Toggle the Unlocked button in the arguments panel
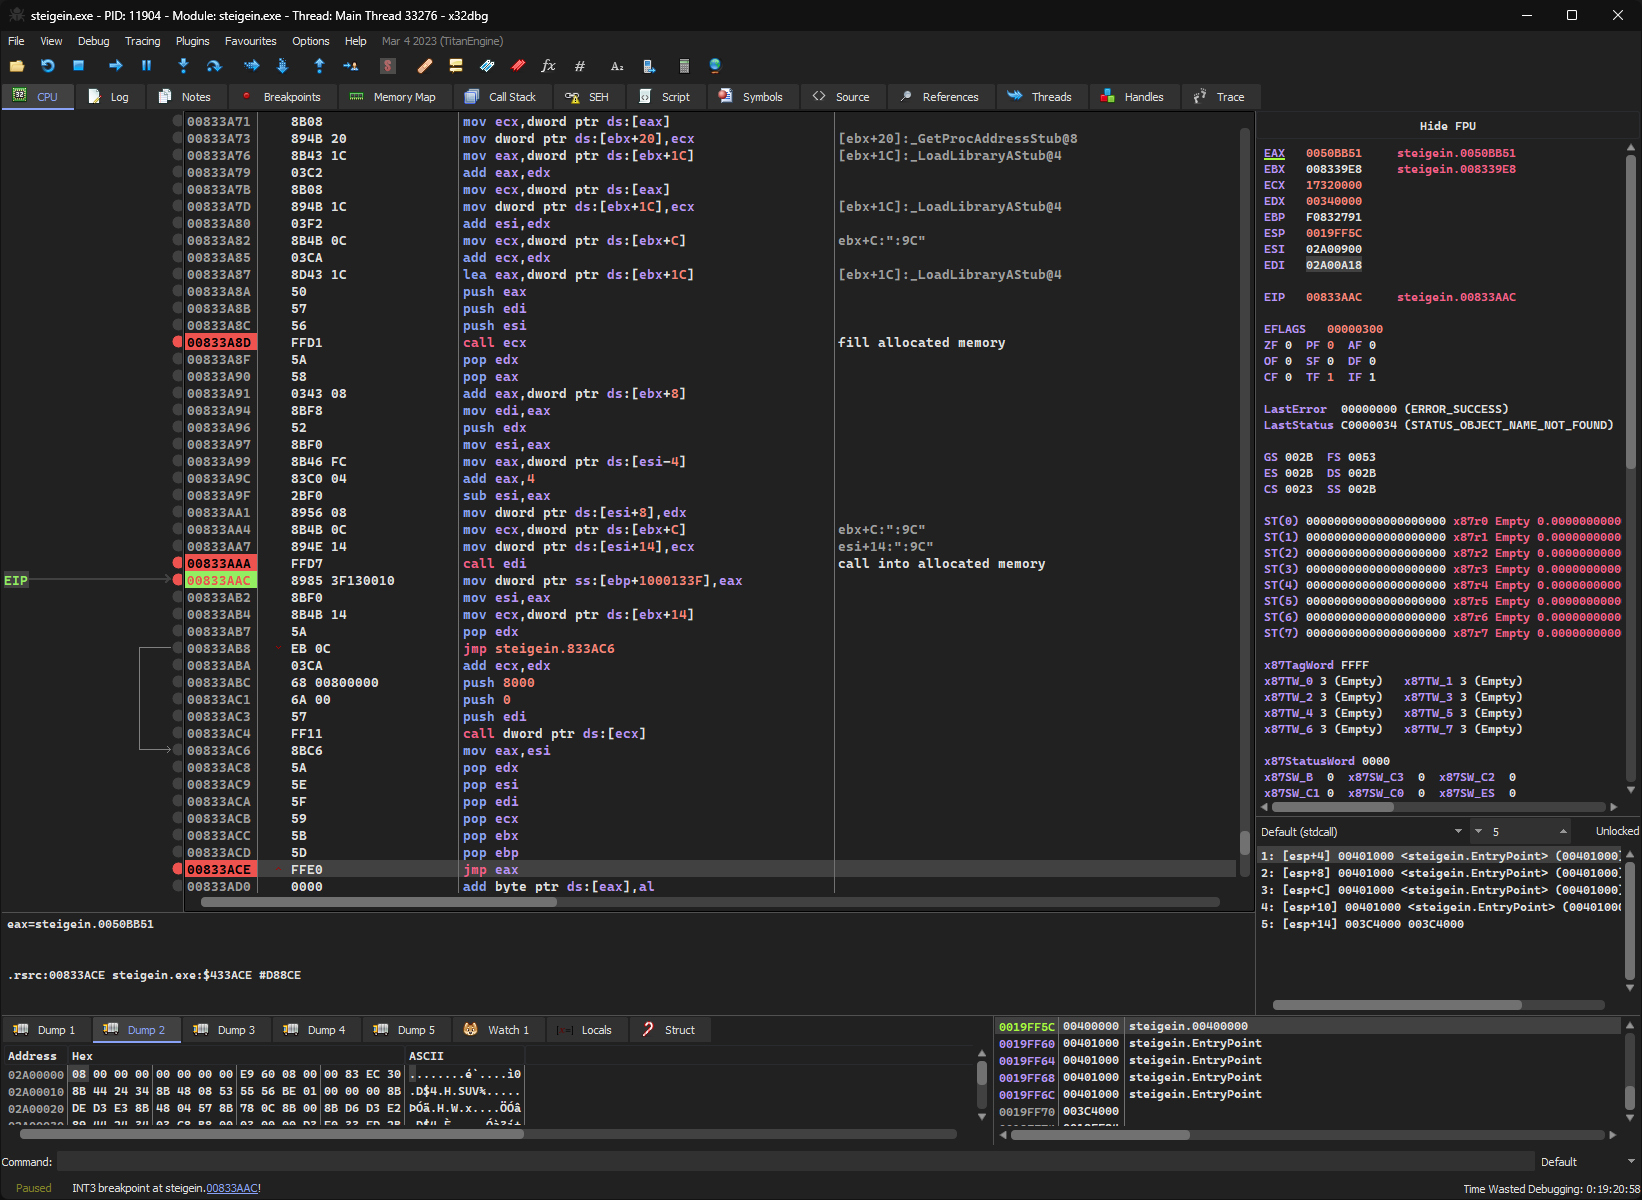Screen dimensions: 1642x1200 (x=1616, y=832)
